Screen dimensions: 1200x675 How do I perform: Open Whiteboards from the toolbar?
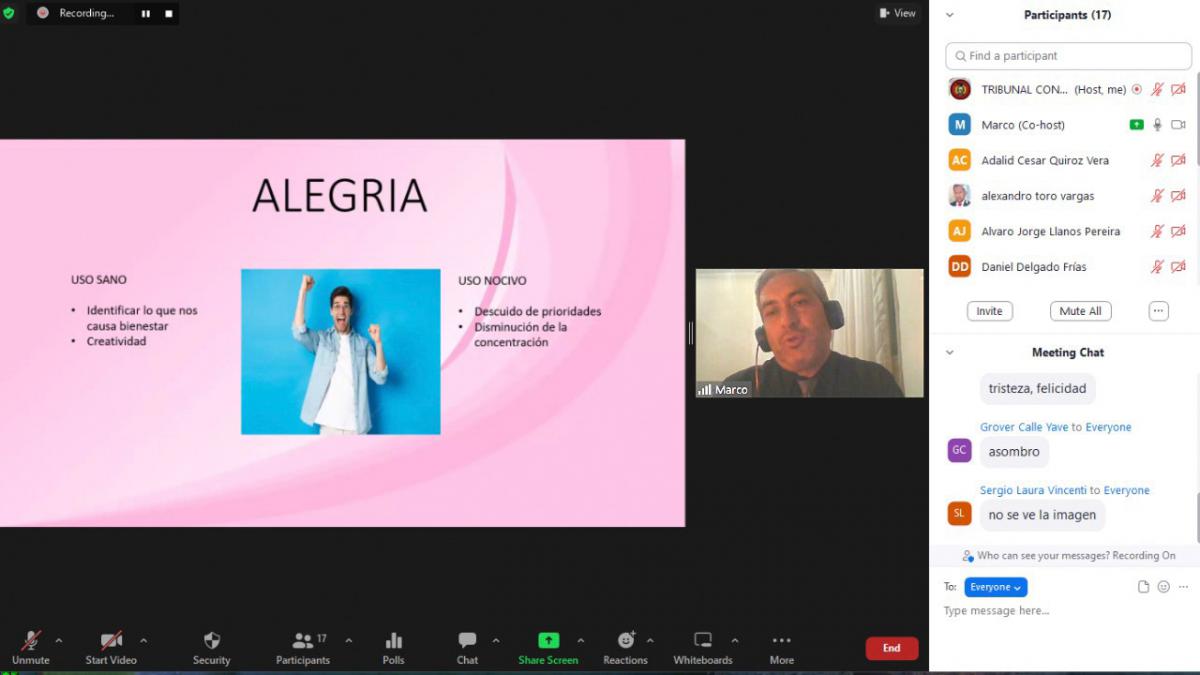703,641
